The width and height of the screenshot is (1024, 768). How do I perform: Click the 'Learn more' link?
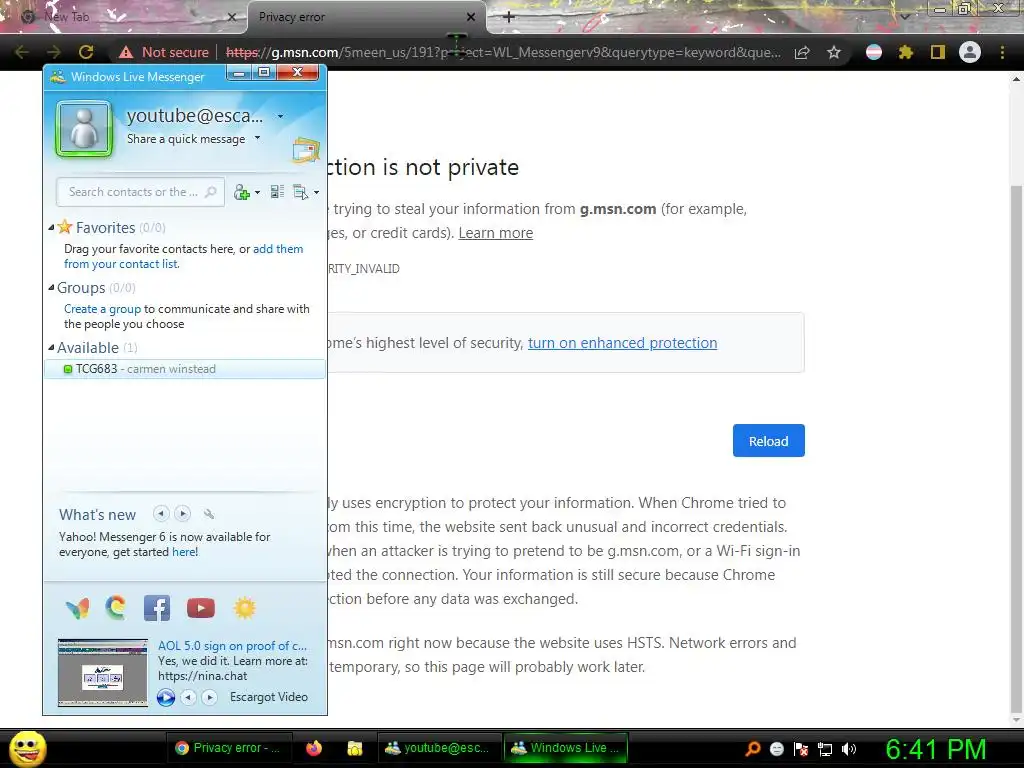[496, 233]
